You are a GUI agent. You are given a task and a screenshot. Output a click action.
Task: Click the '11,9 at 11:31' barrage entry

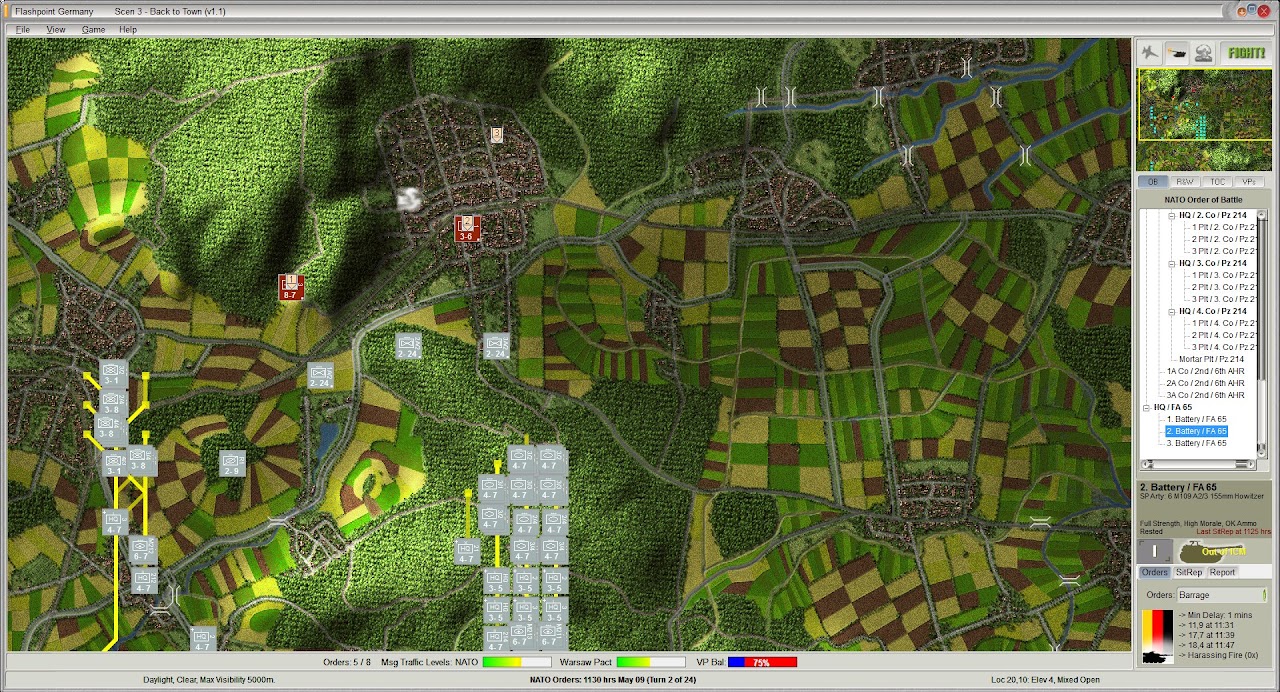click(x=1206, y=625)
